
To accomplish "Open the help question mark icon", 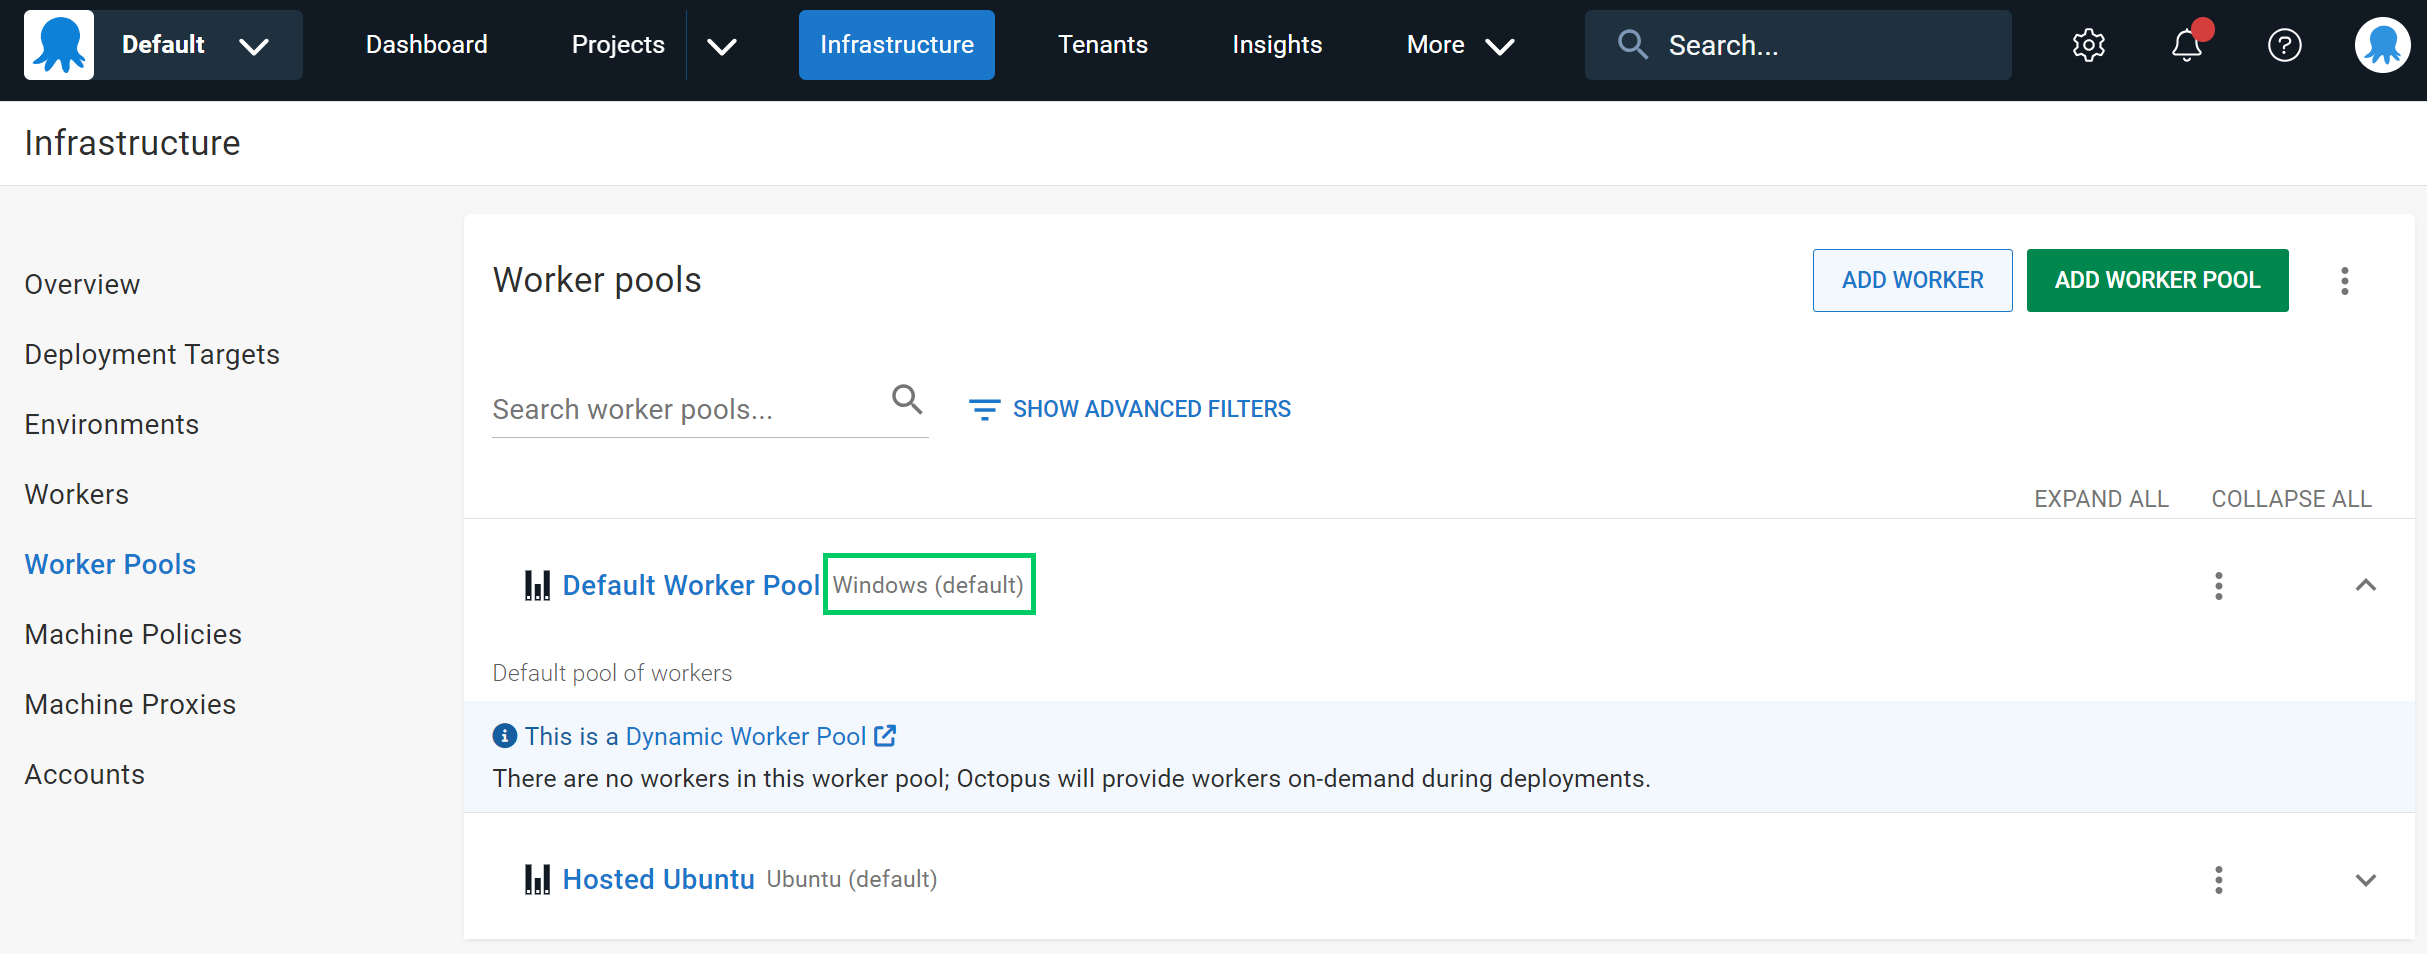I will click(2285, 44).
